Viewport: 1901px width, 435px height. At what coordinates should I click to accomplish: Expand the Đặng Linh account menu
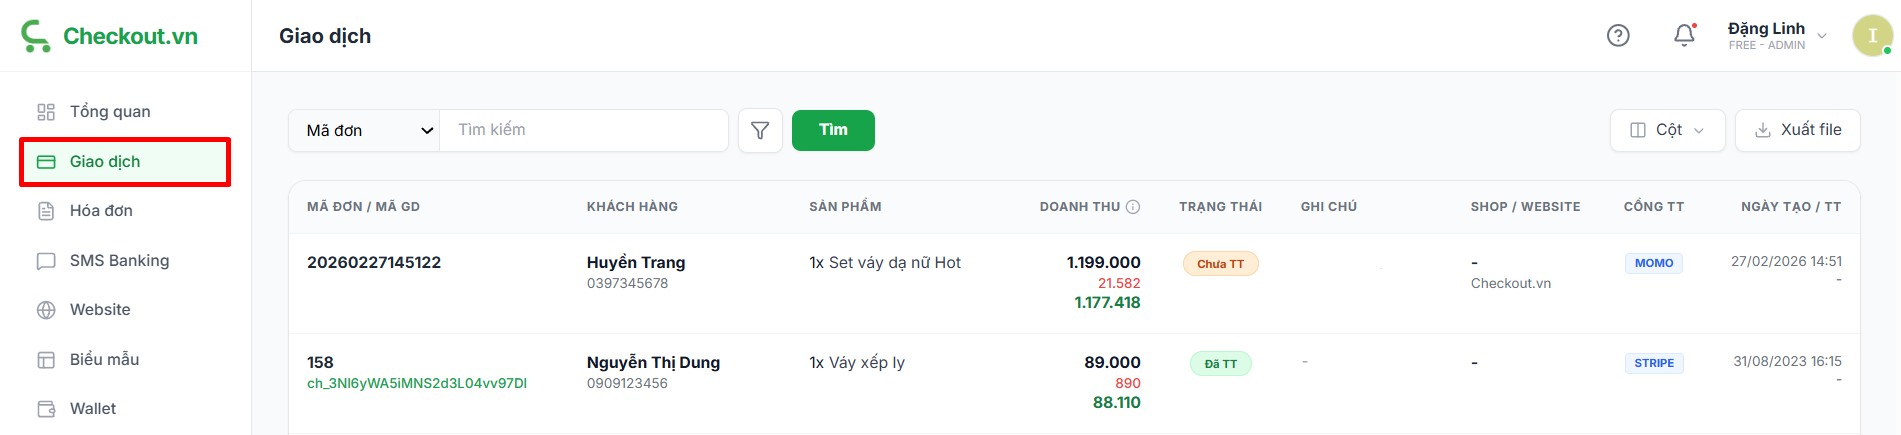pyautogui.click(x=1777, y=36)
